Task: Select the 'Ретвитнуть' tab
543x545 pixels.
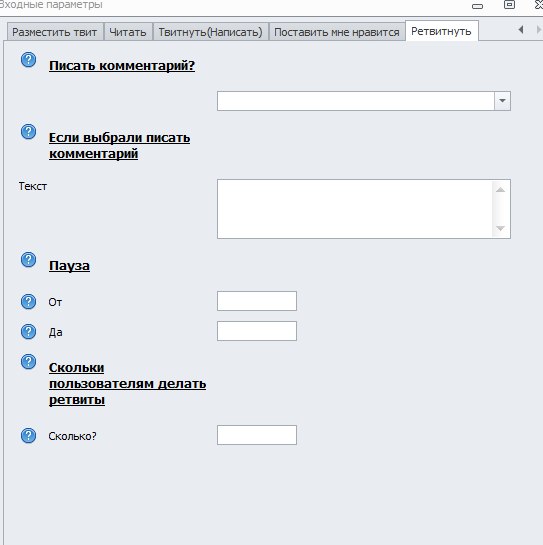Action: point(441,31)
